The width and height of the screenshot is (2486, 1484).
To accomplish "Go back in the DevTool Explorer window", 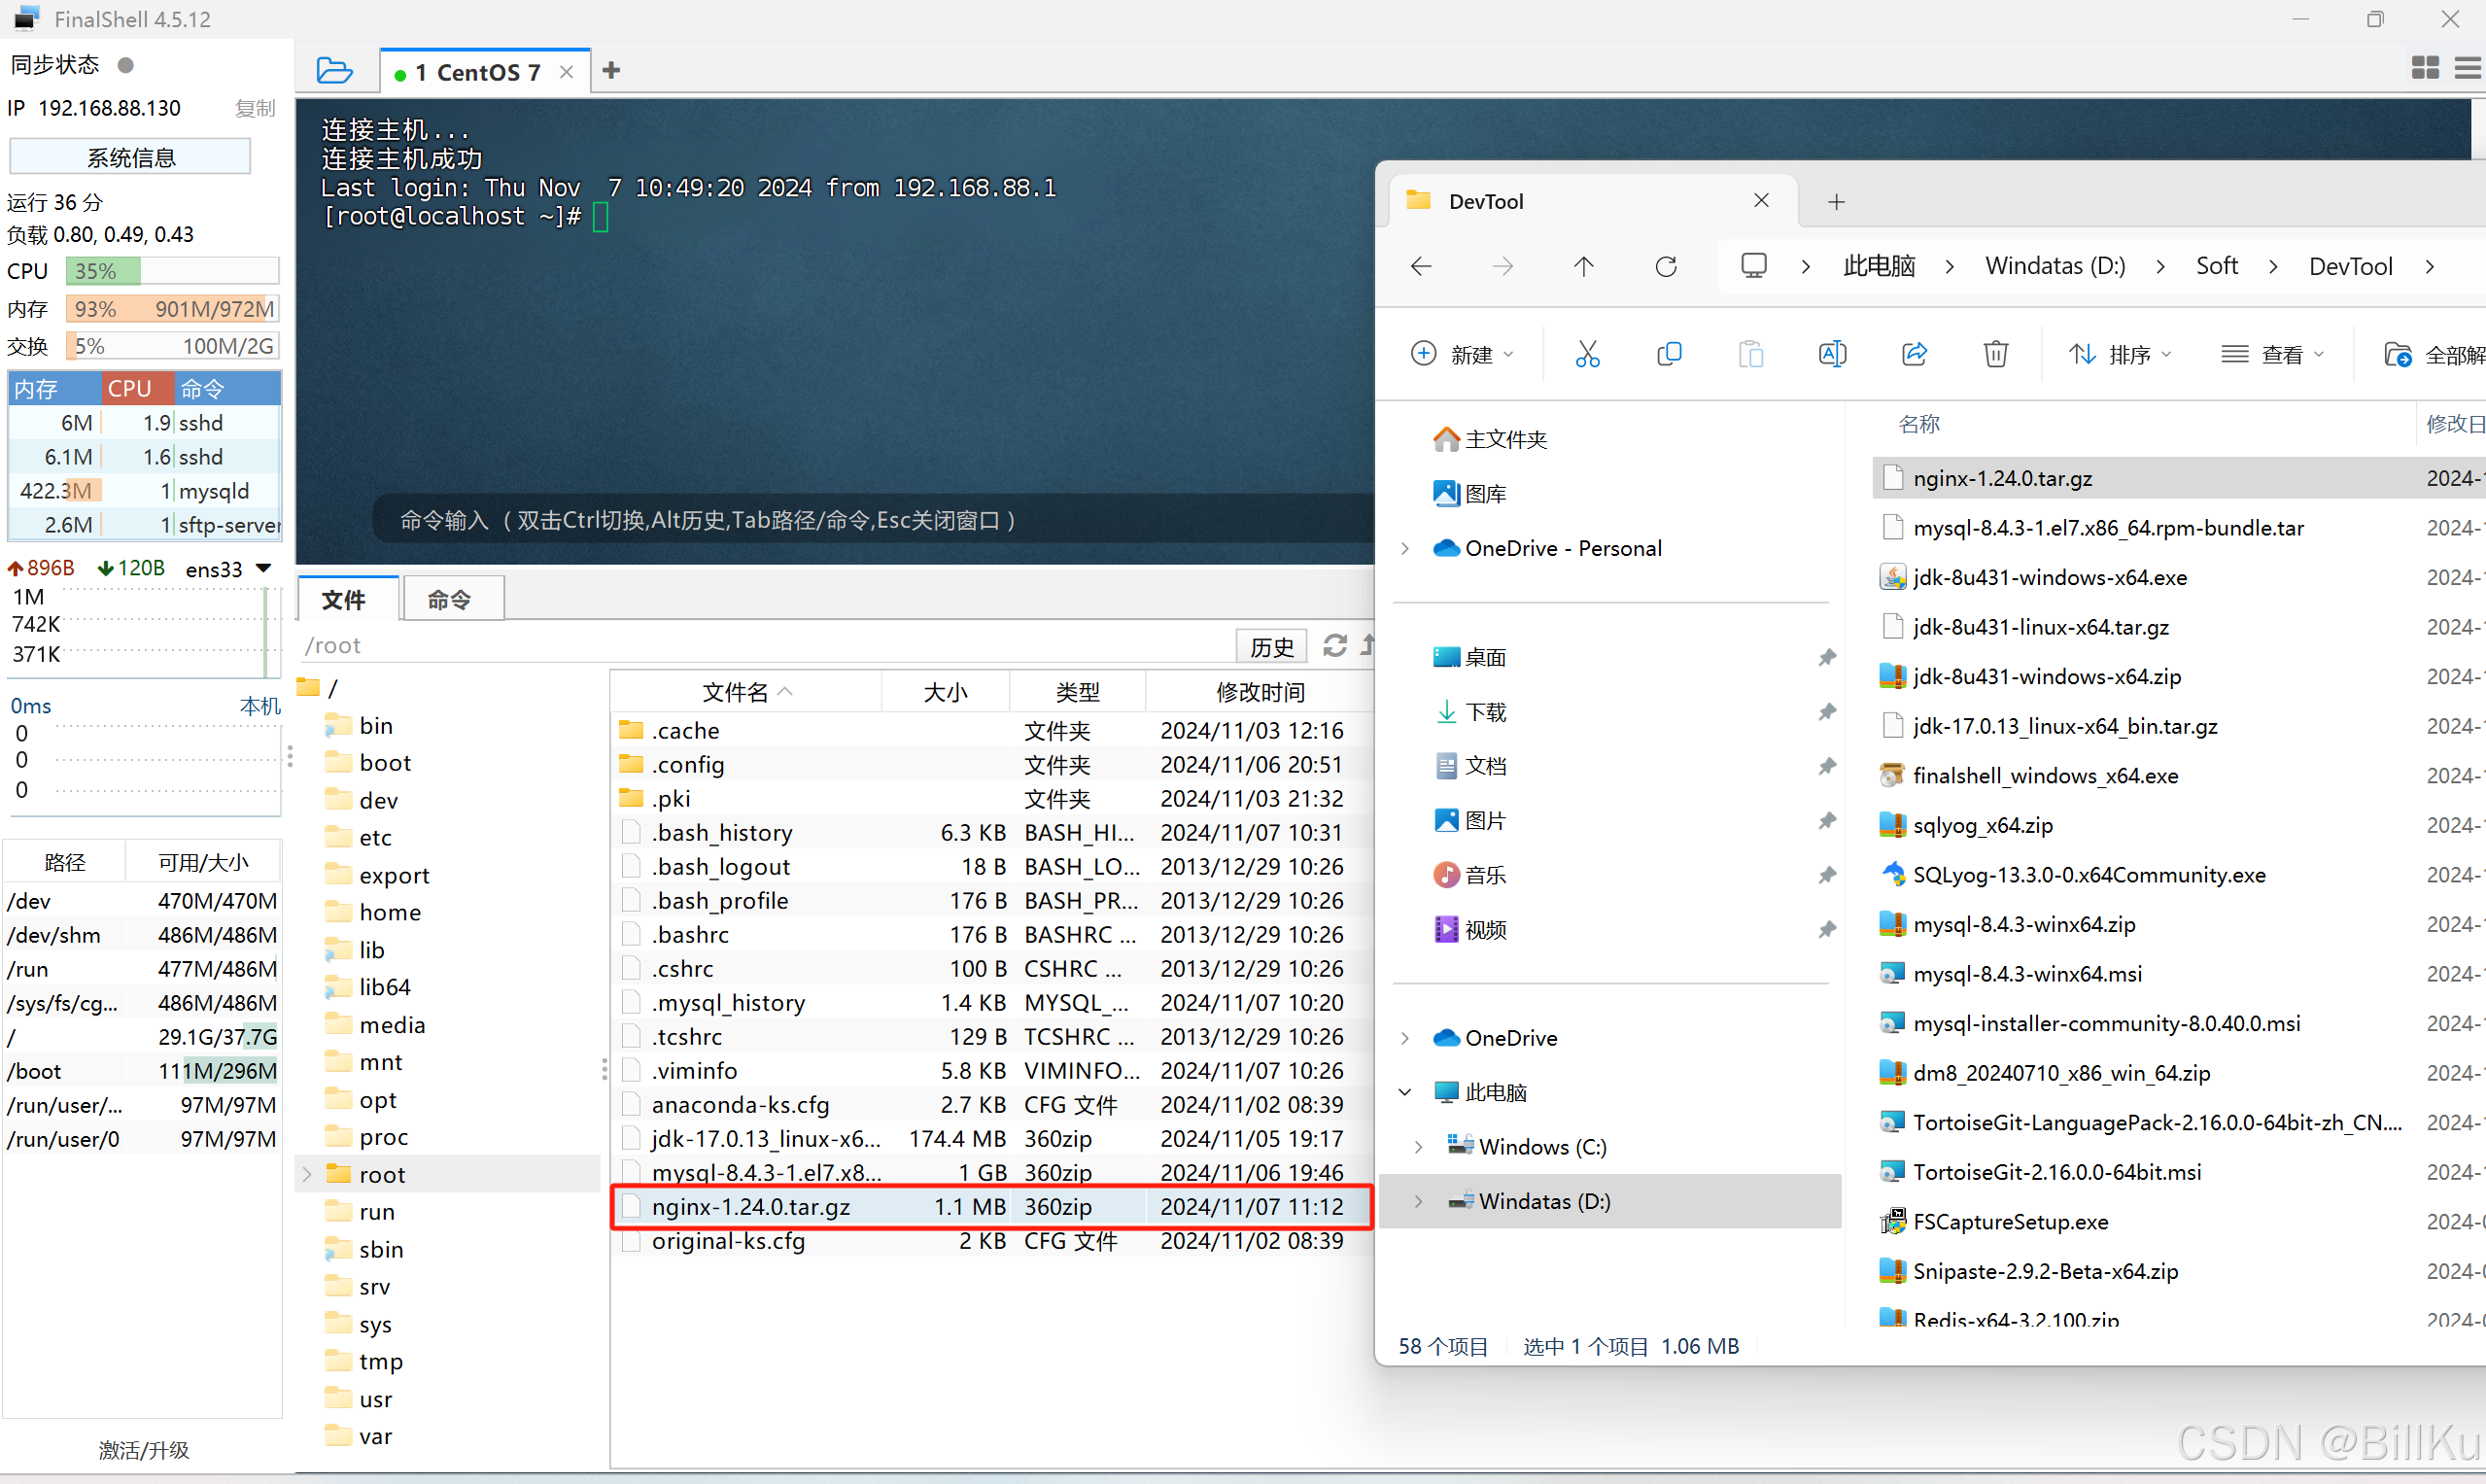I will [1421, 266].
